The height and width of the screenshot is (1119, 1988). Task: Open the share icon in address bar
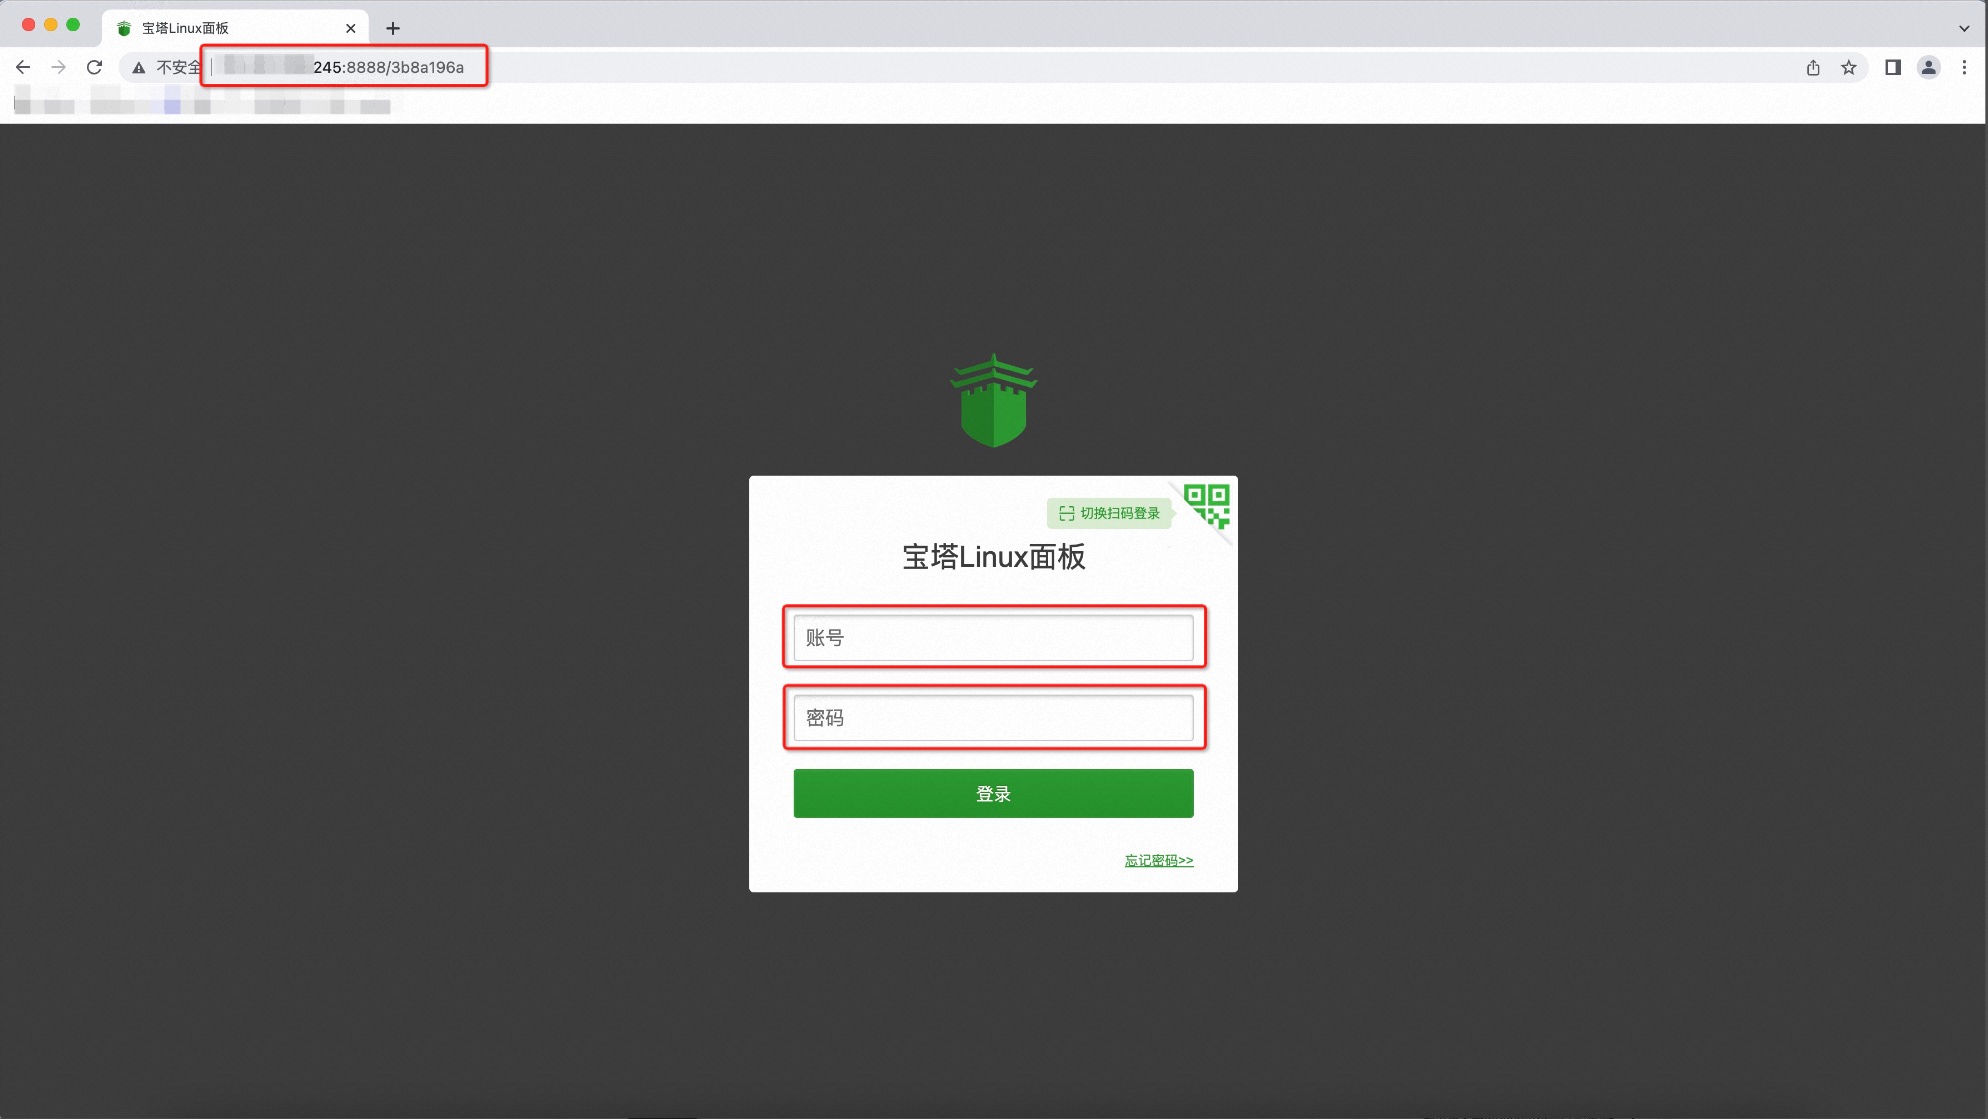point(1813,67)
